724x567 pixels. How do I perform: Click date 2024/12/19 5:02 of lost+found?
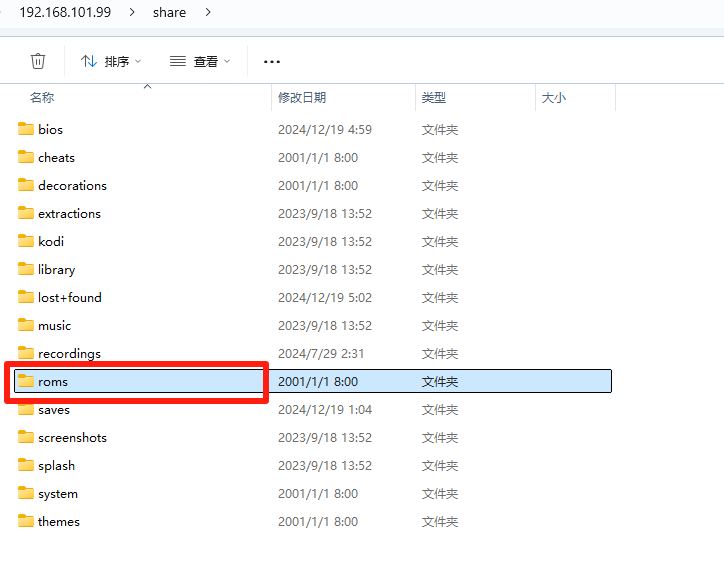(325, 297)
